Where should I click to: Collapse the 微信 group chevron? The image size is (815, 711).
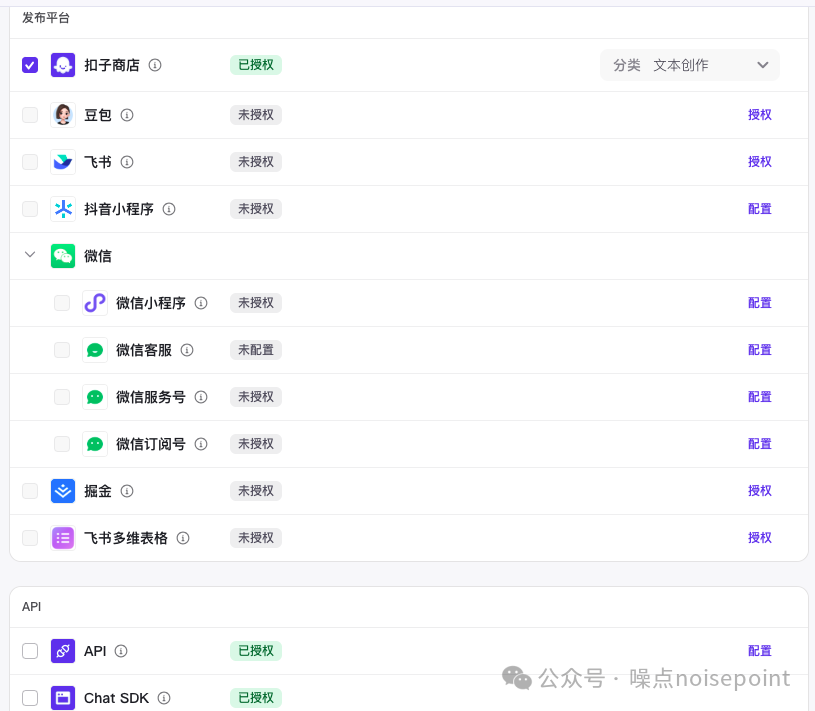[x=30, y=255]
